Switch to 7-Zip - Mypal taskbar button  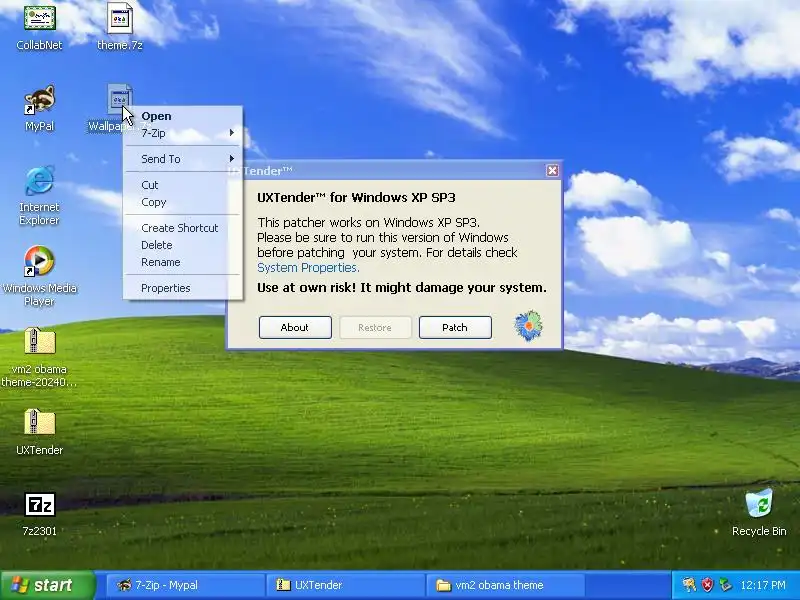pyautogui.click(x=186, y=585)
